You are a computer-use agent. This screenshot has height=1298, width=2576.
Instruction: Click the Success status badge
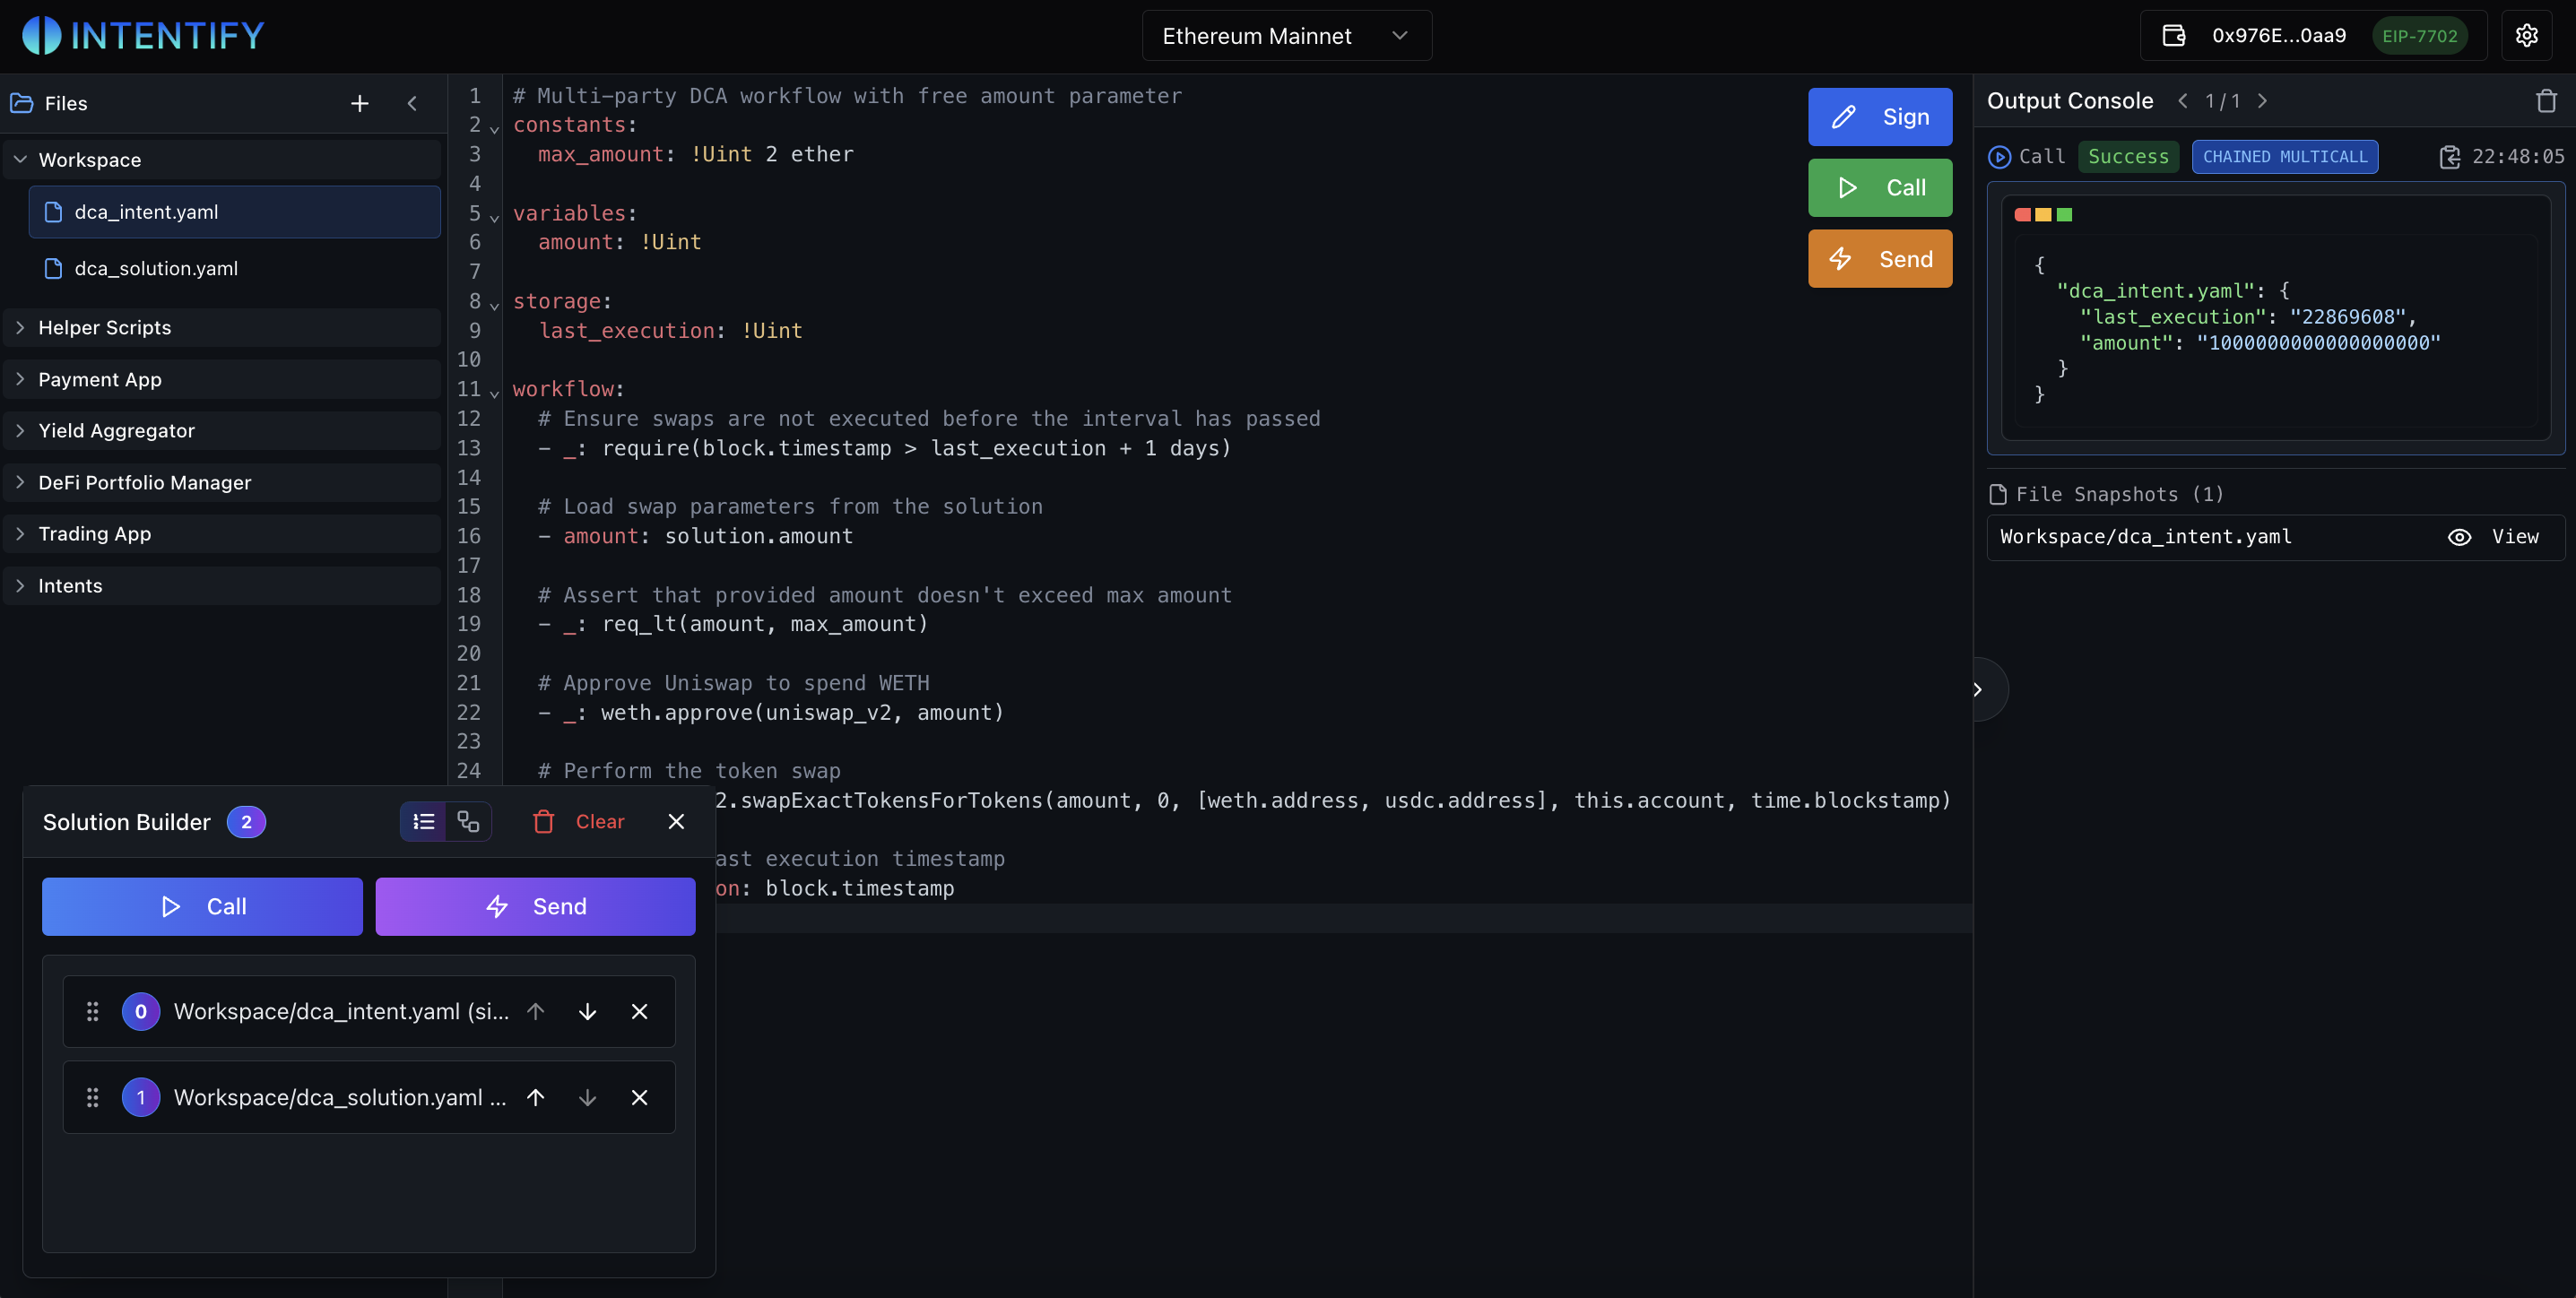coord(2128,157)
